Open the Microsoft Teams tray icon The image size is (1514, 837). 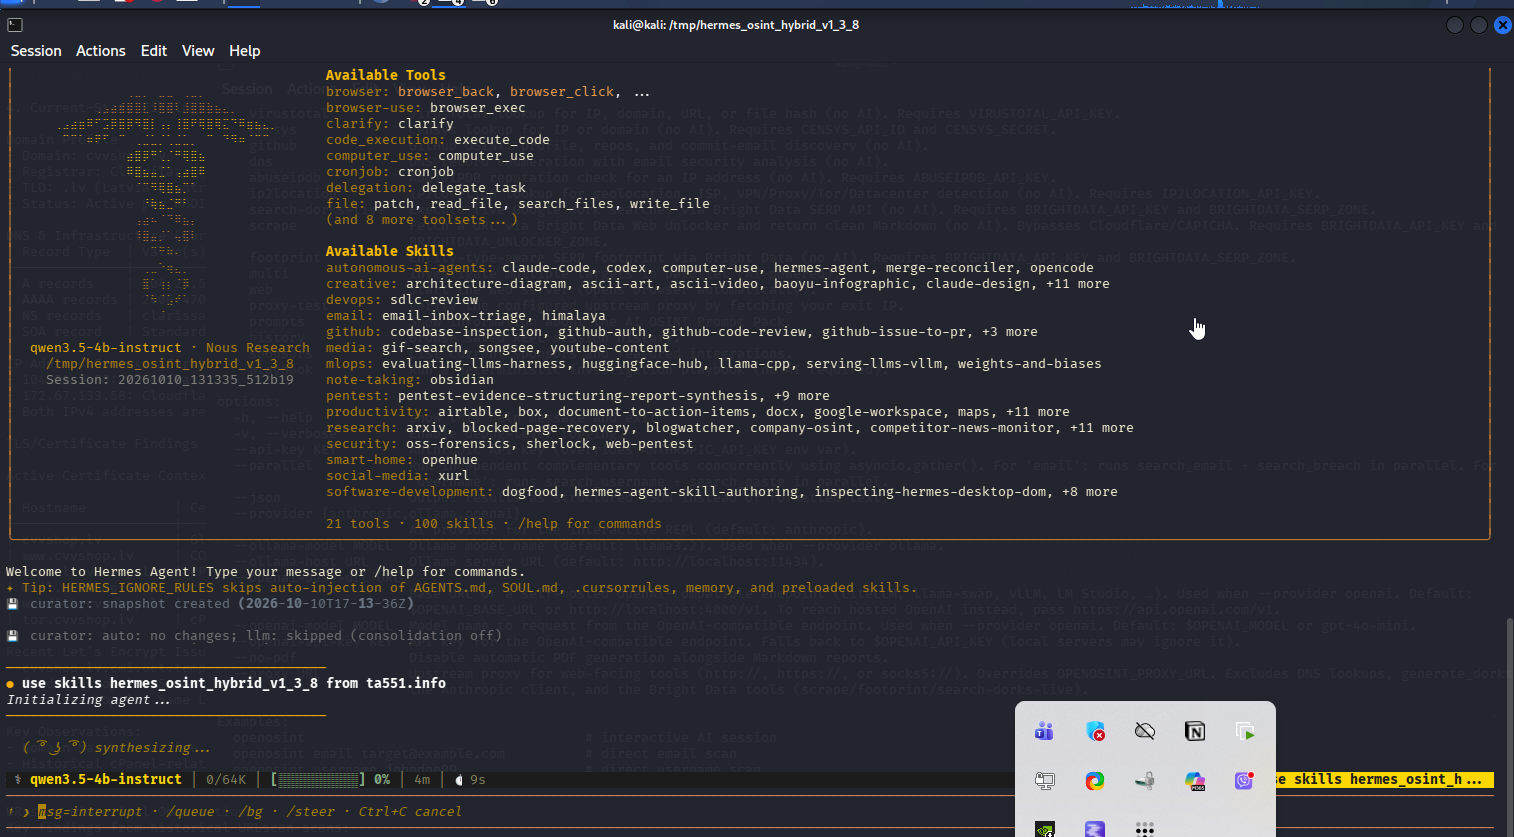coord(1044,731)
